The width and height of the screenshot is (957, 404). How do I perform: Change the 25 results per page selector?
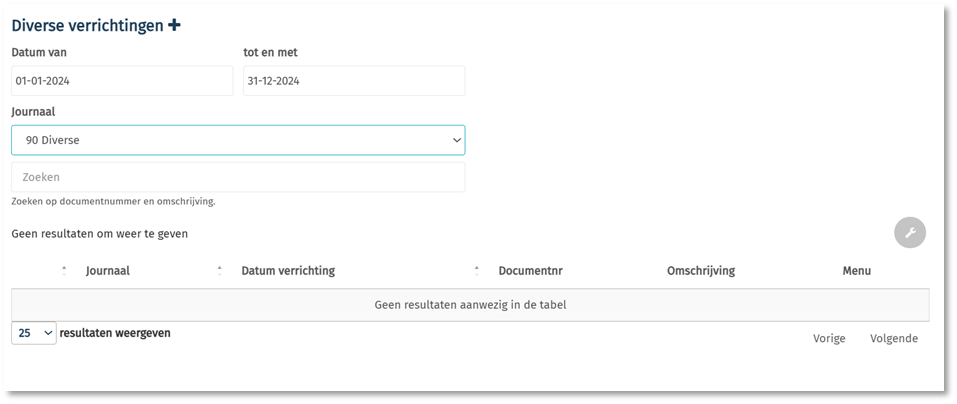tap(34, 333)
